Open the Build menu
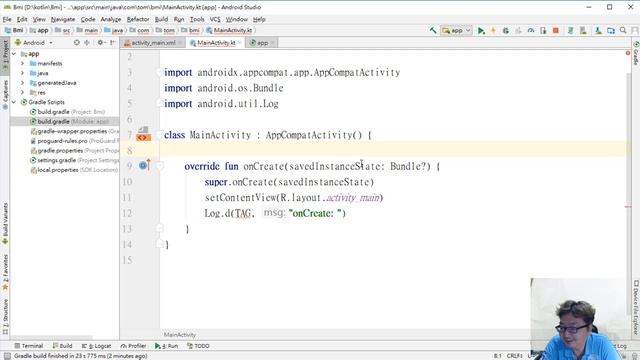This screenshot has height=360, width=640. (161, 19)
